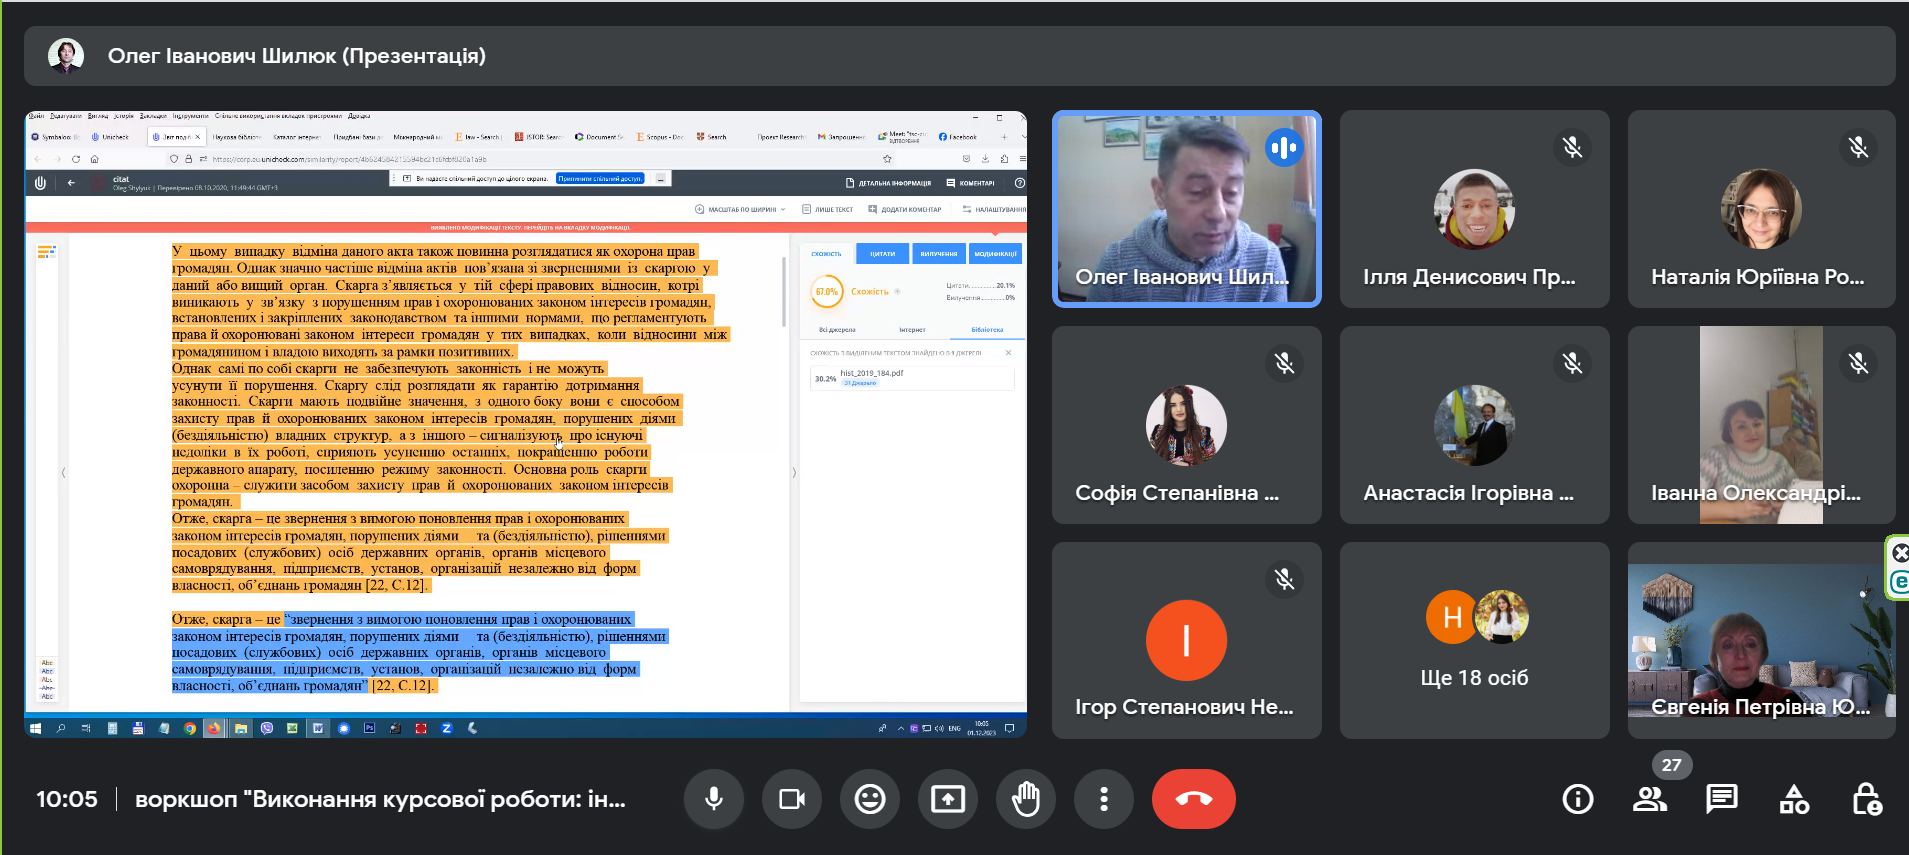Open meeting details info icon
Image resolution: width=1909 pixels, height=855 pixels.
point(1578,799)
